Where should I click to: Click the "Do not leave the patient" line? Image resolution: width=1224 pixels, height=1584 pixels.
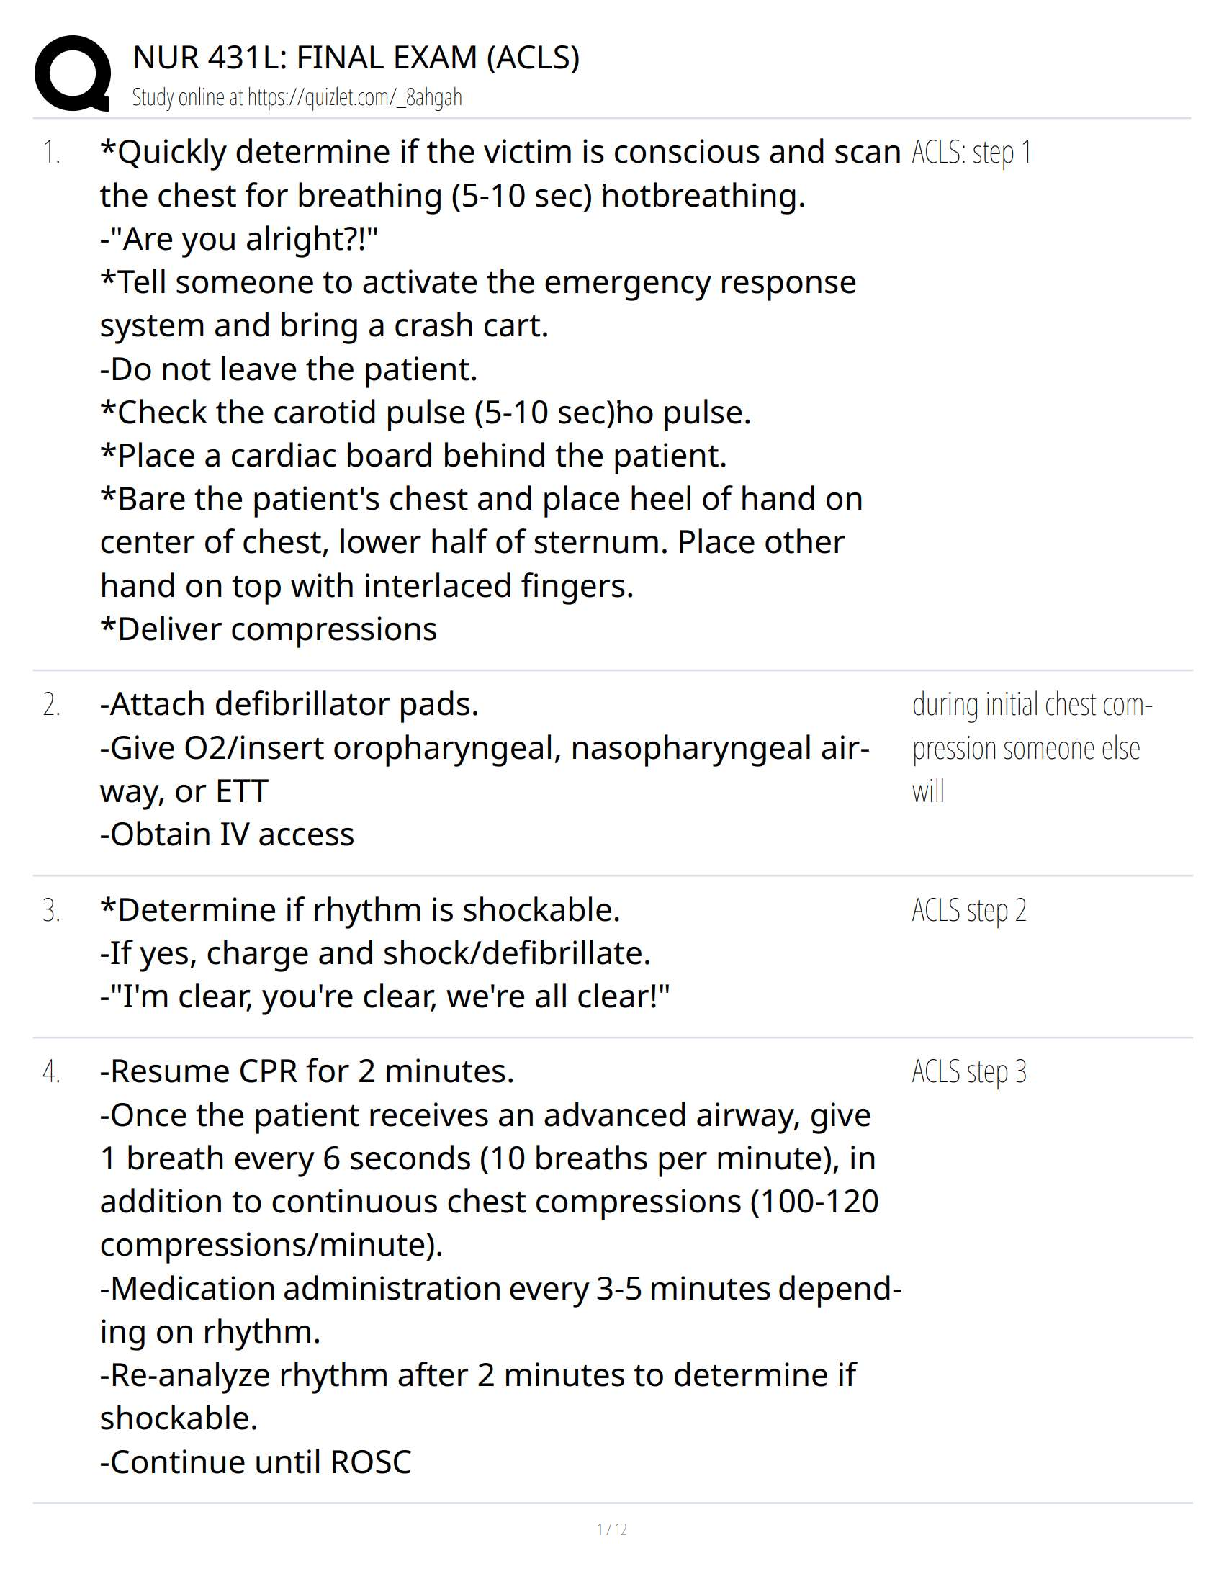[289, 369]
